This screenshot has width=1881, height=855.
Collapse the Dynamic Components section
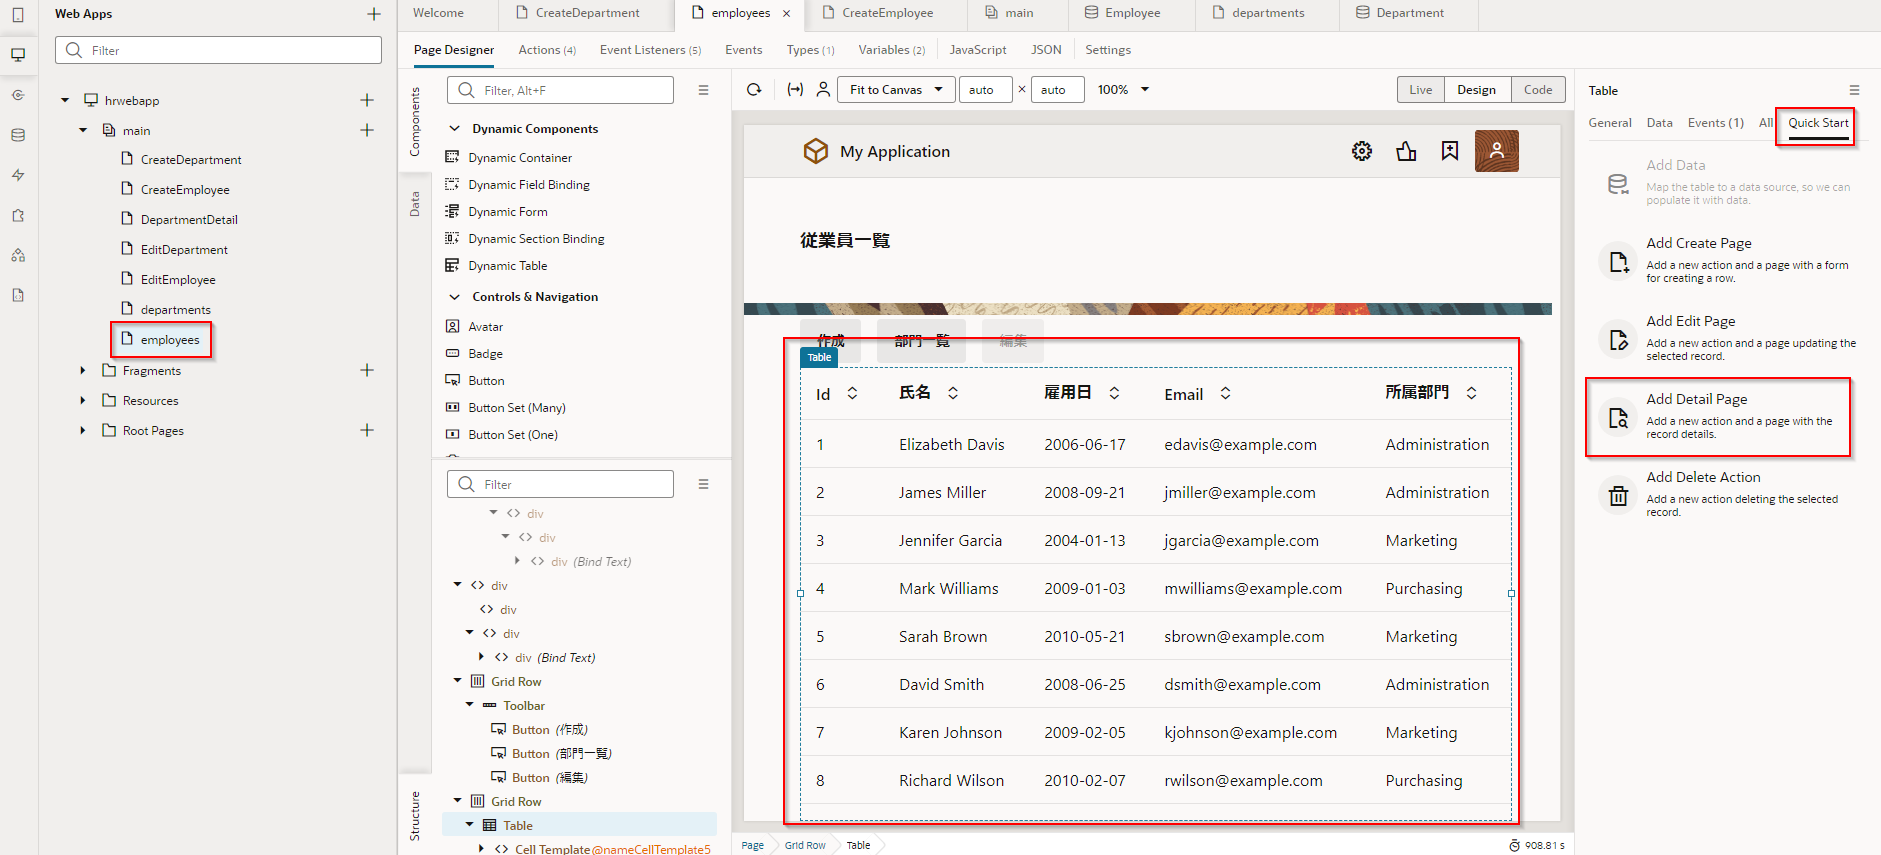click(x=454, y=129)
